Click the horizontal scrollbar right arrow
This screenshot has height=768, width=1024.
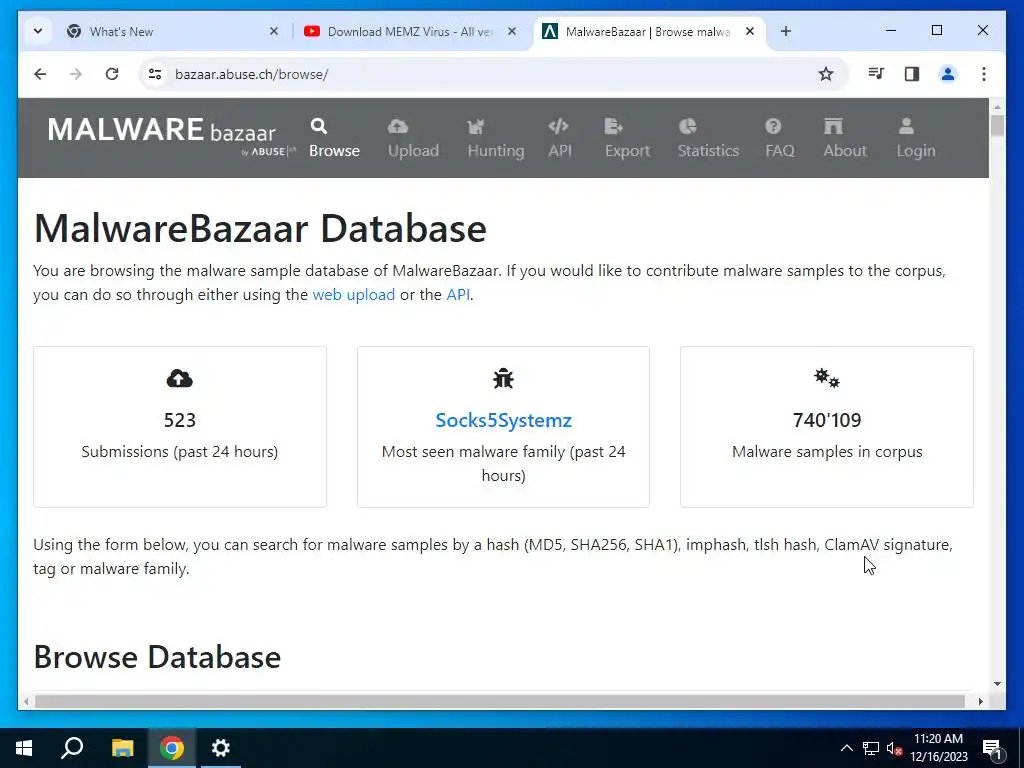(980, 701)
